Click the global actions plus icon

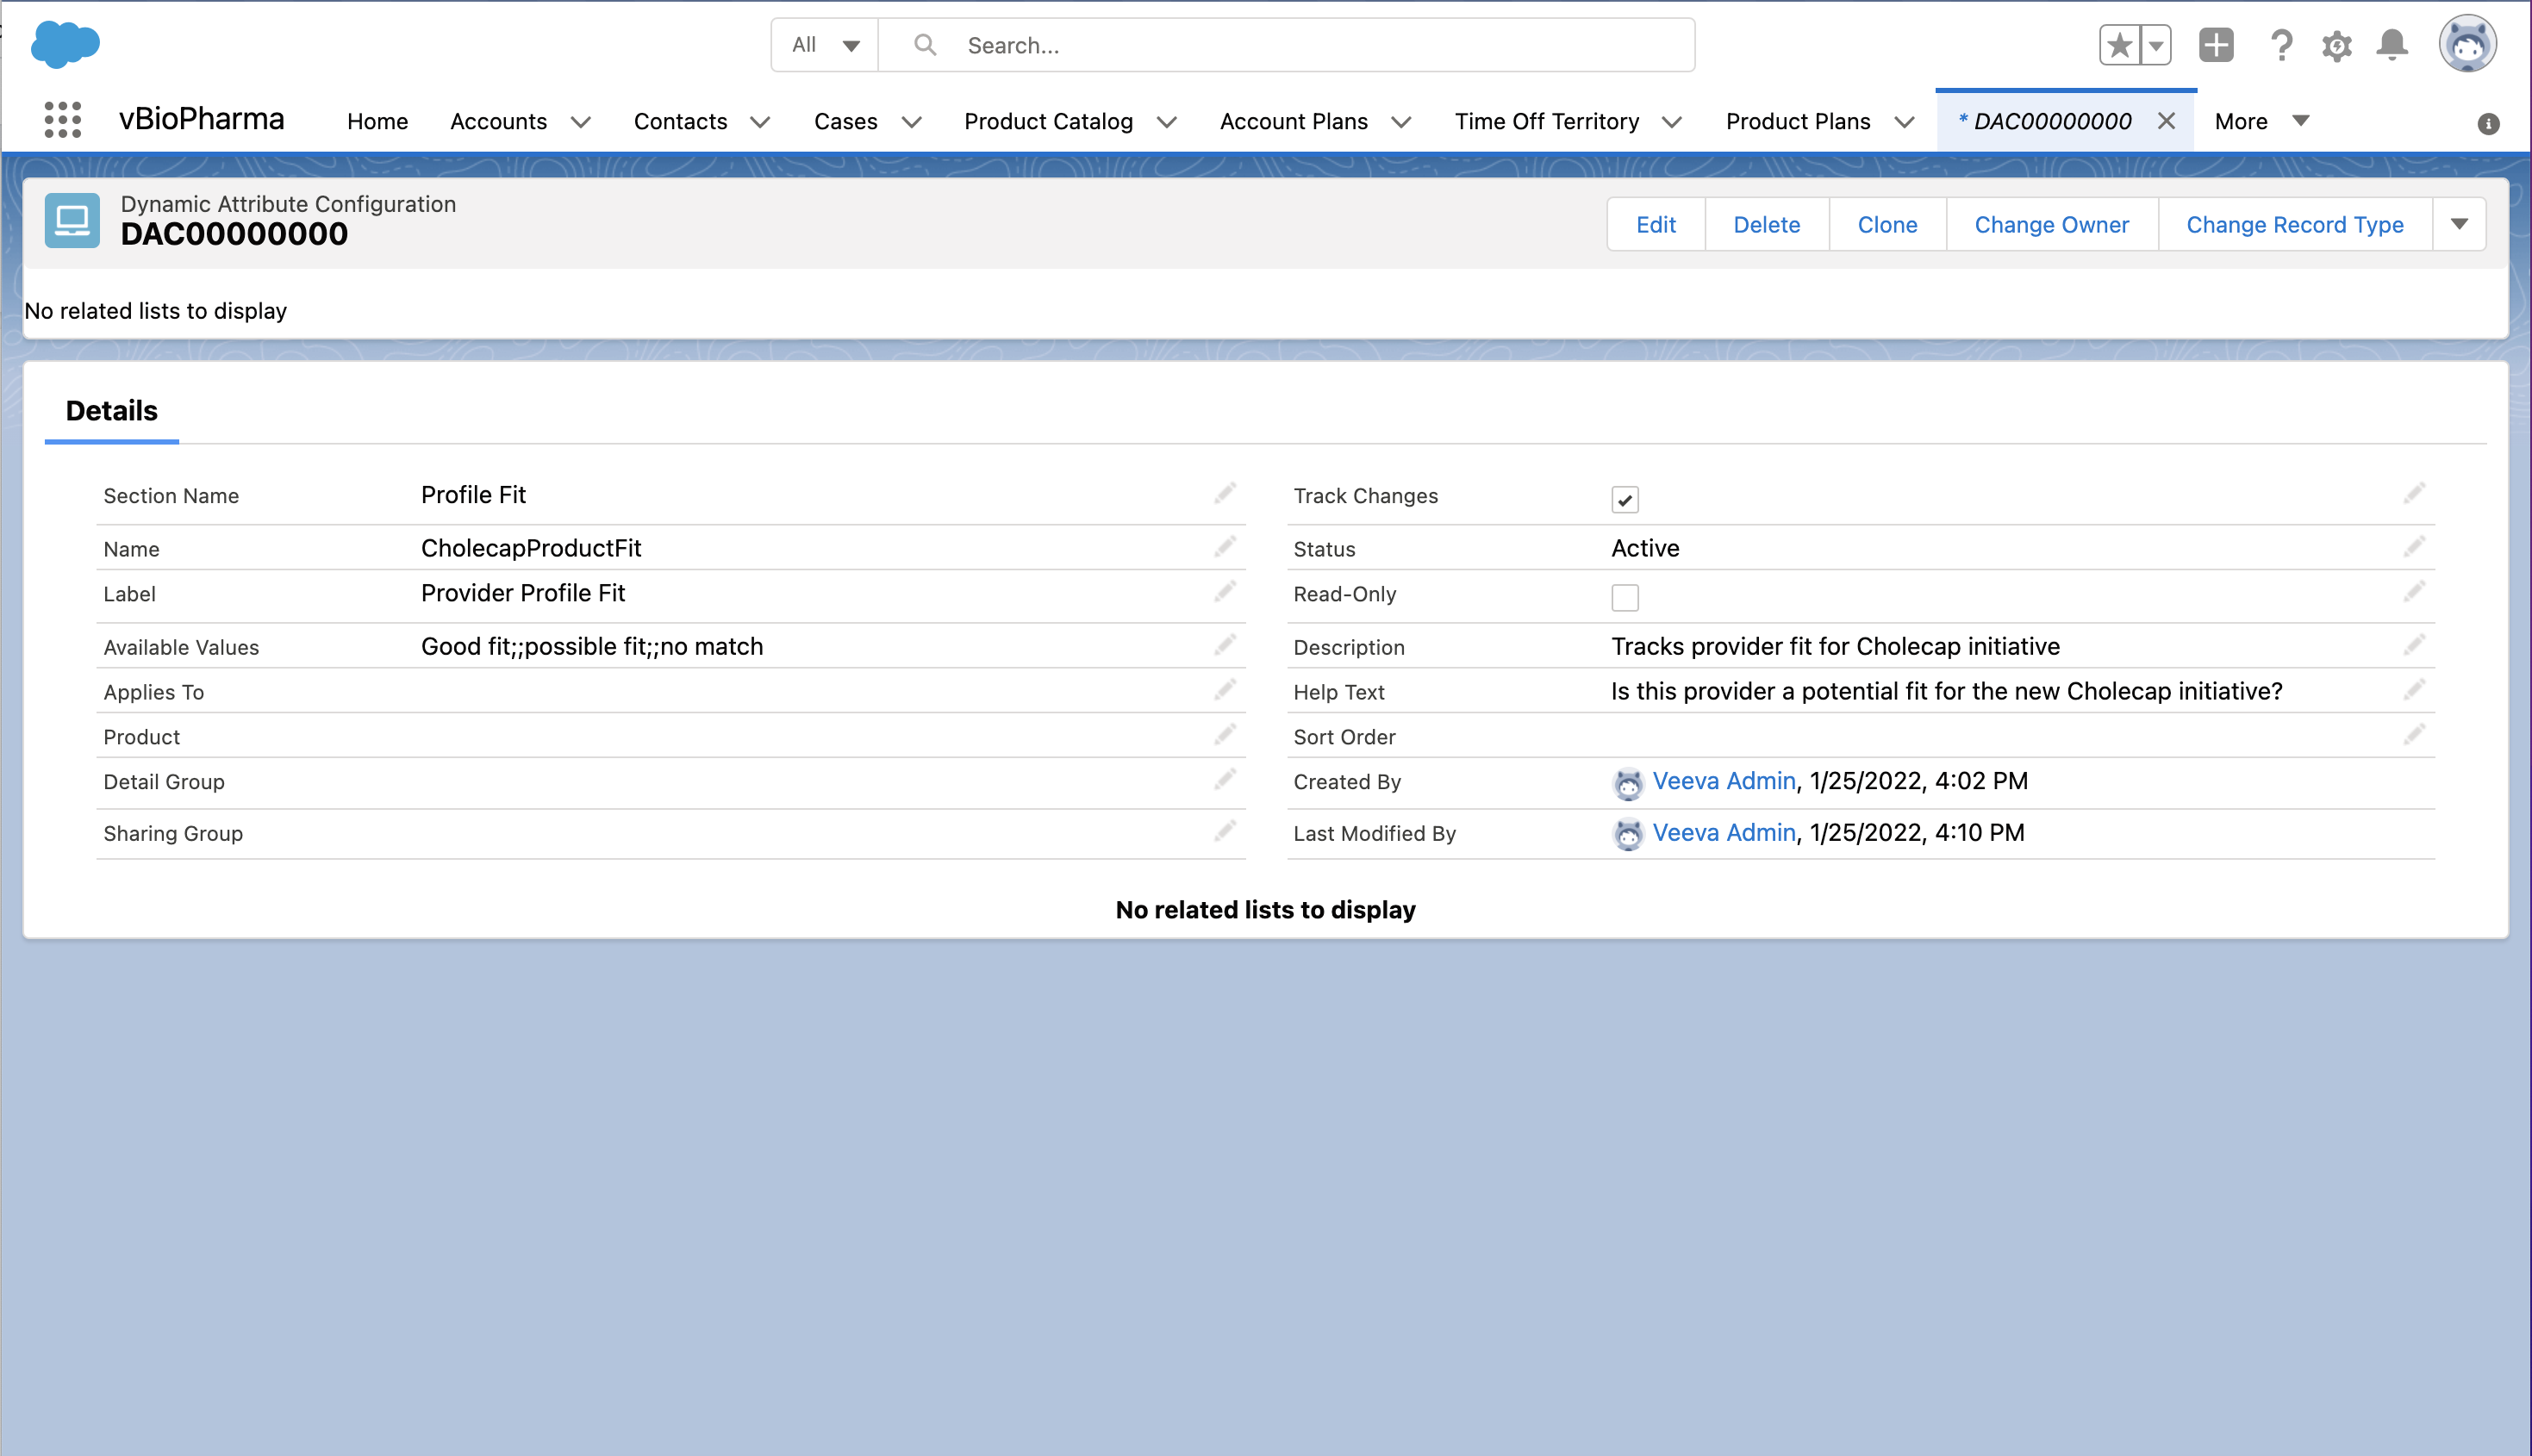tap(2216, 45)
